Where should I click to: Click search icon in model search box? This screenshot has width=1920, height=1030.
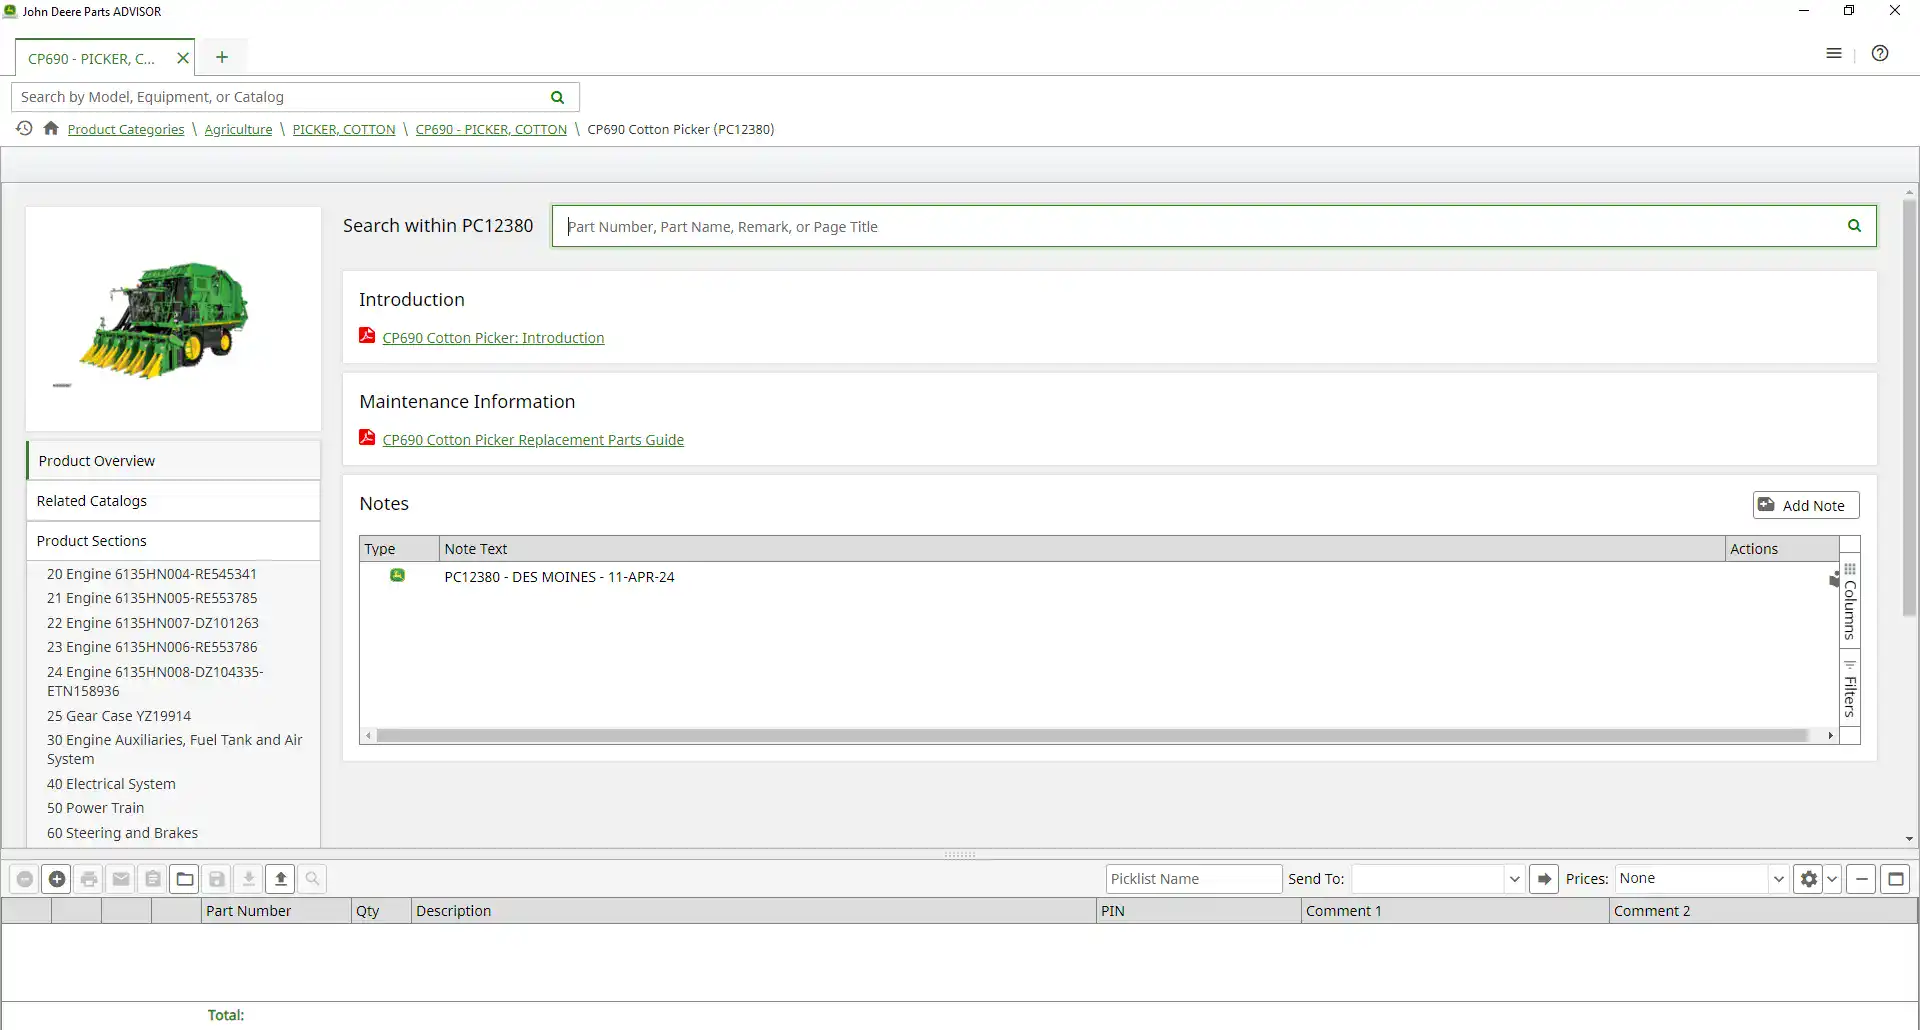558,97
